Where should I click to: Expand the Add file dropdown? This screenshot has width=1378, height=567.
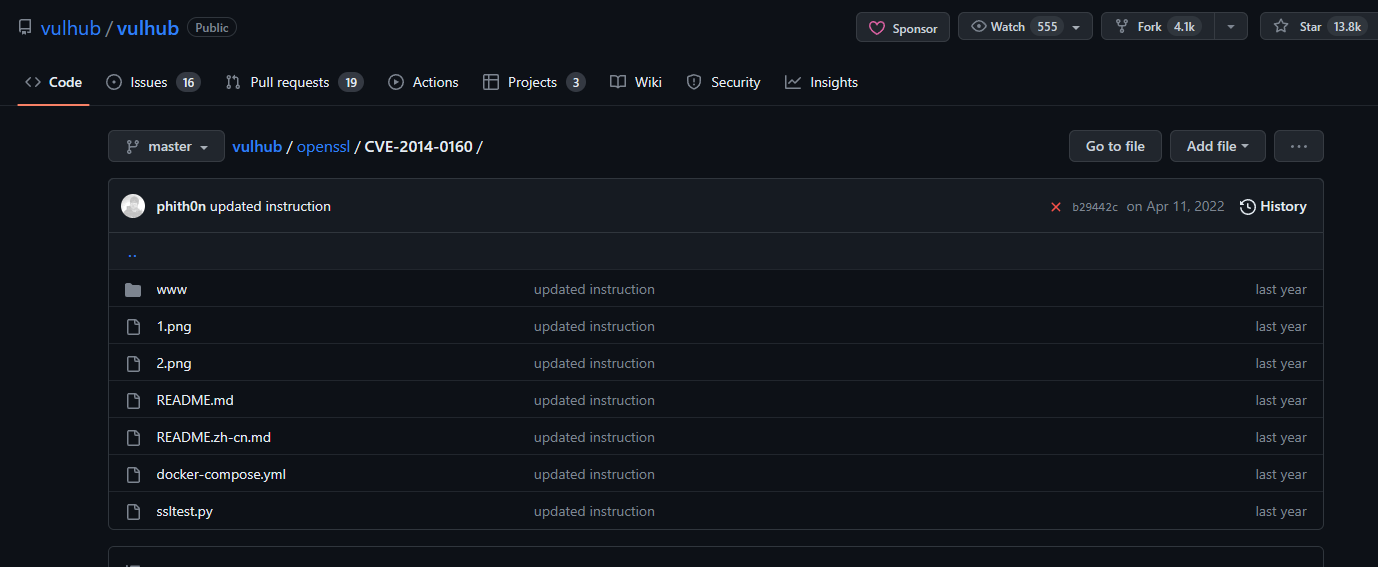pos(1218,146)
